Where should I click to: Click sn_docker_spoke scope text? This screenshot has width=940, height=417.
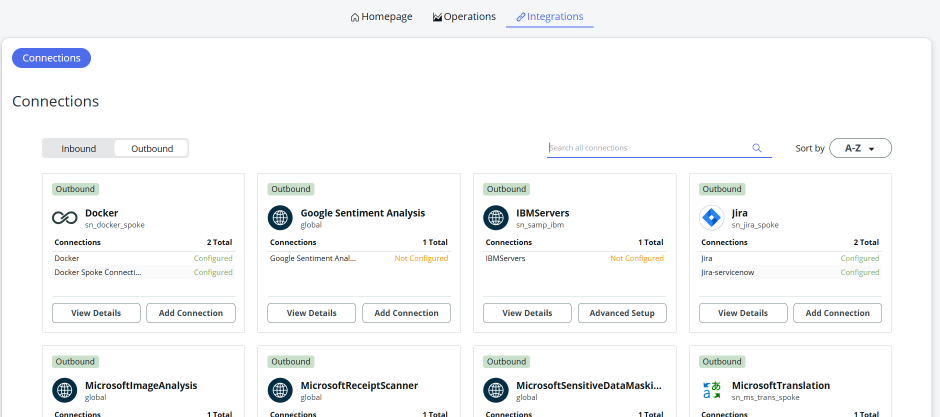coord(115,225)
